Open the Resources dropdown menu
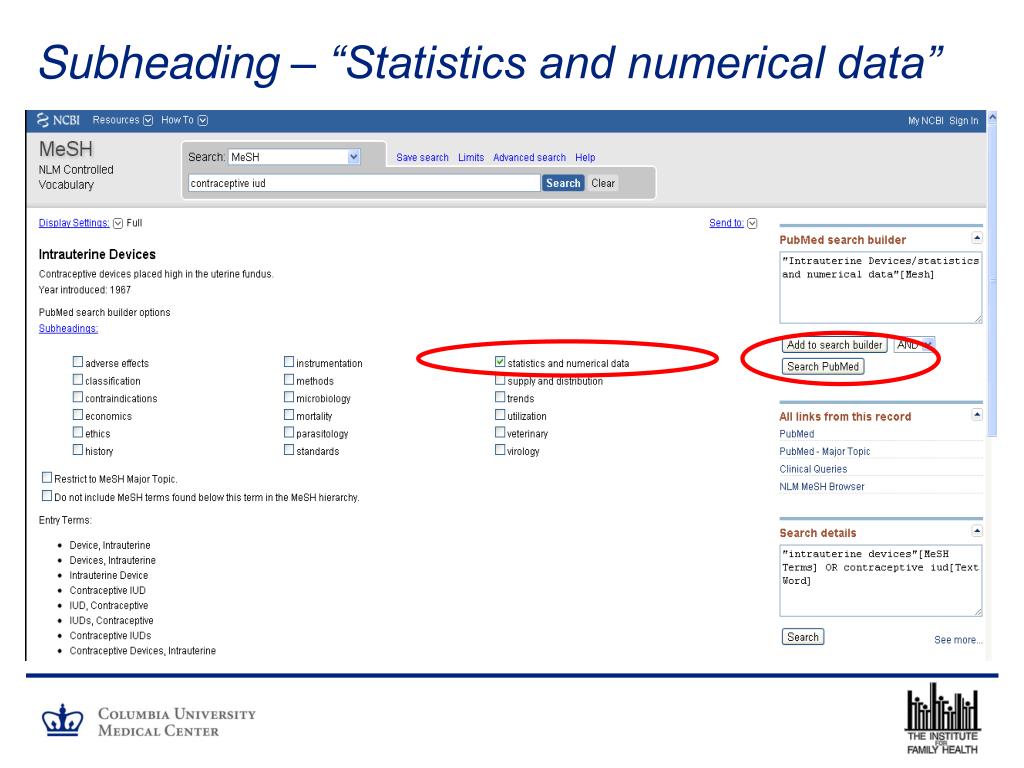 tap(123, 120)
